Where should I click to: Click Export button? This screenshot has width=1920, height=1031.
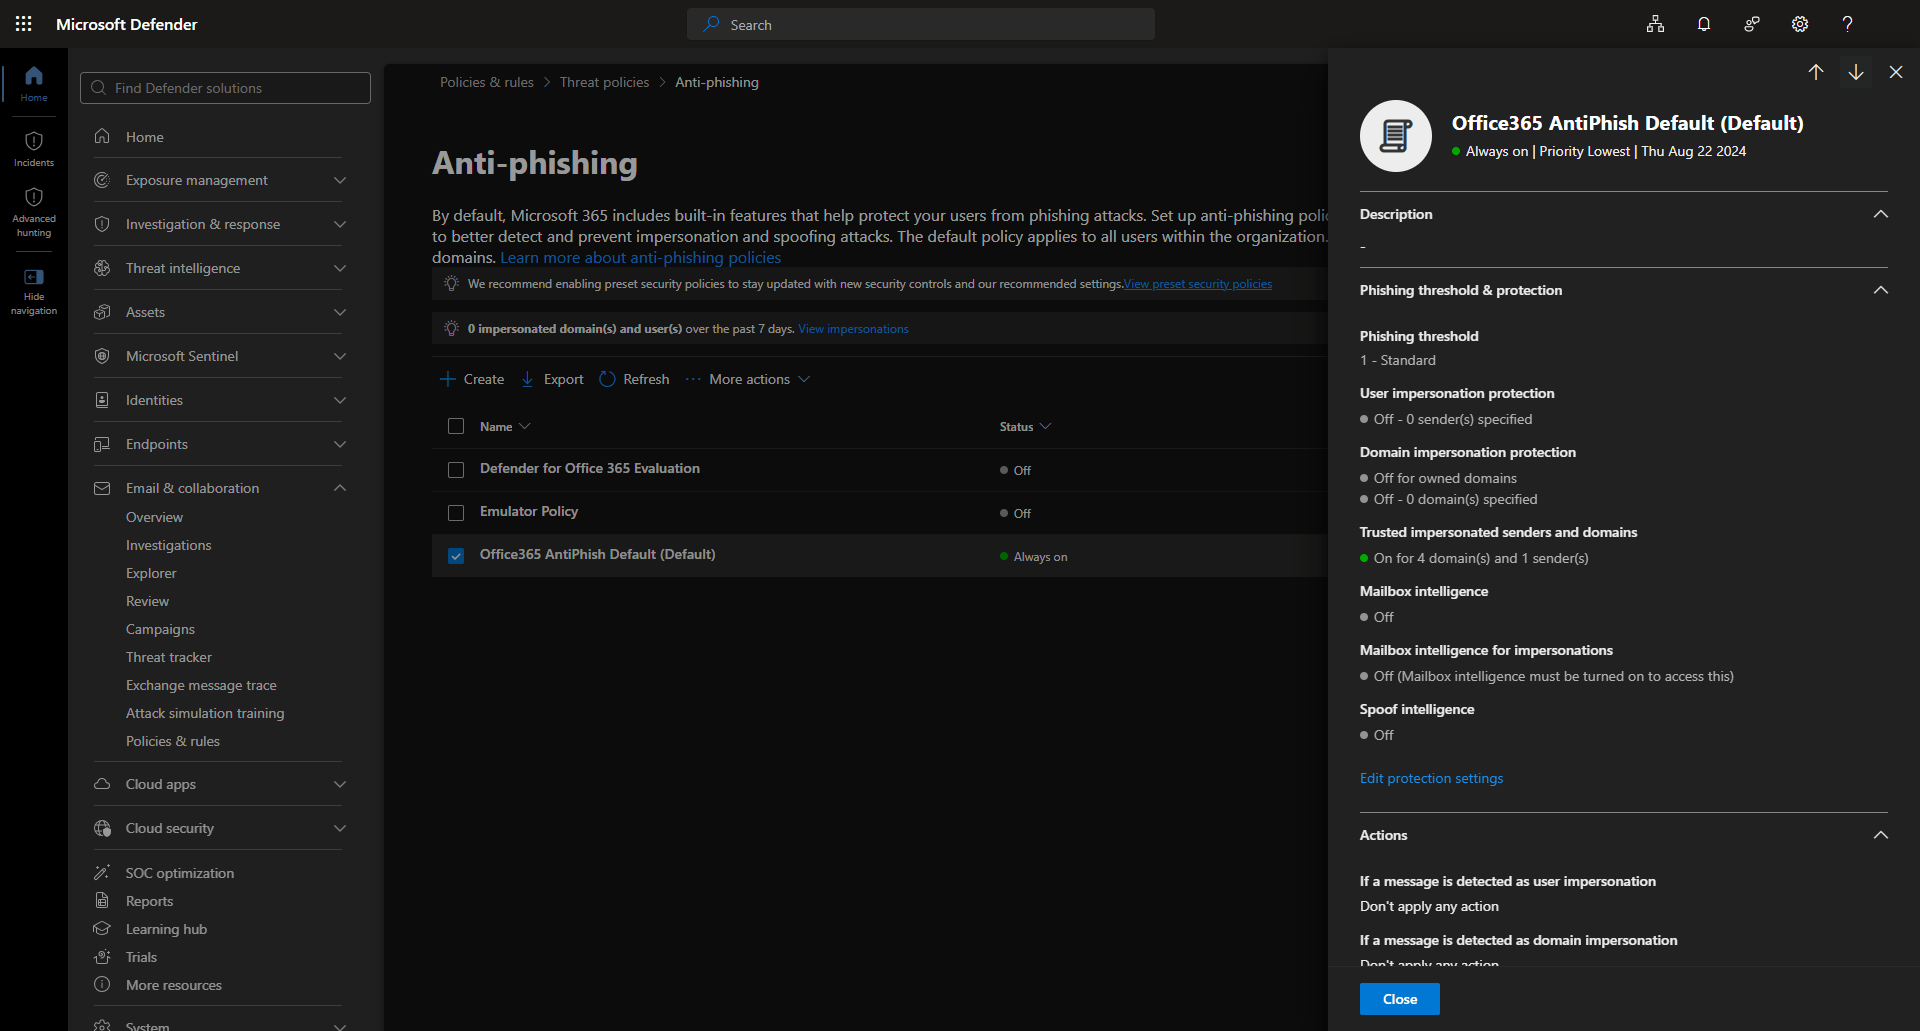[552, 379]
